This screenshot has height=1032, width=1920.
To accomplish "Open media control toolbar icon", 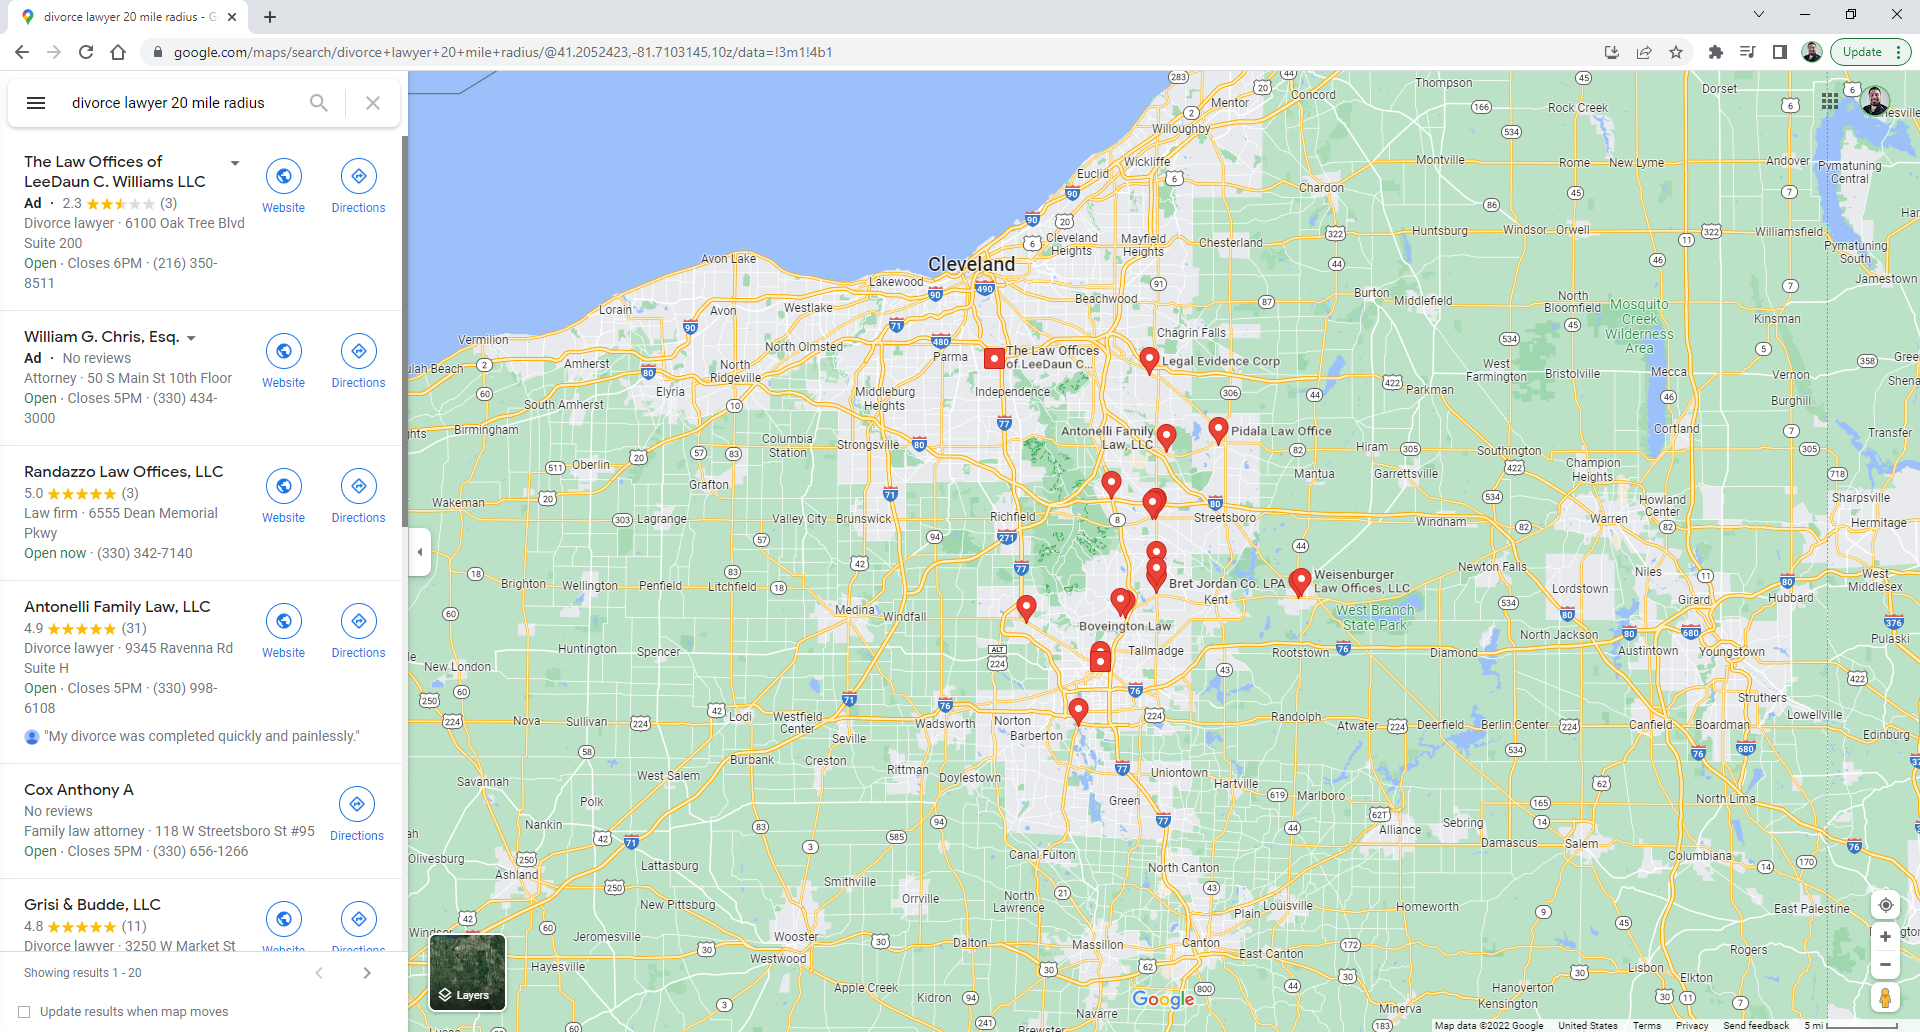I will (1748, 52).
